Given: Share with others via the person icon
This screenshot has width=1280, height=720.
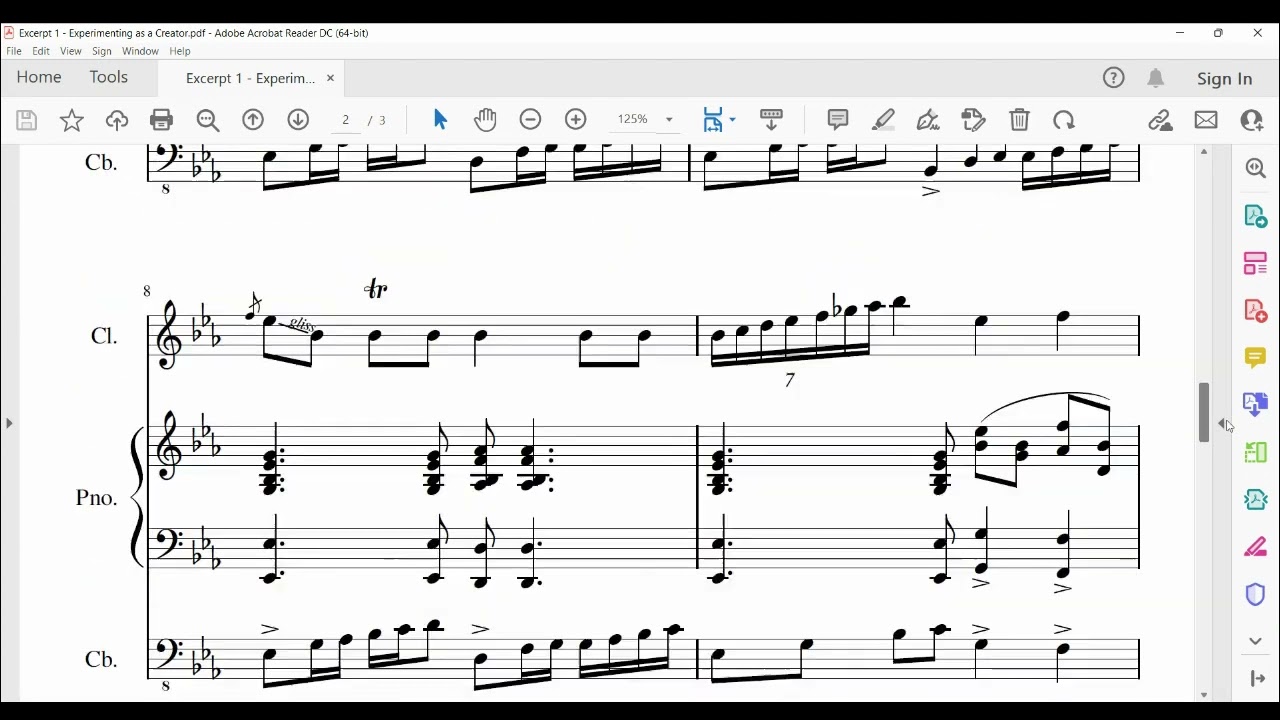Looking at the screenshot, I should (1252, 120).
